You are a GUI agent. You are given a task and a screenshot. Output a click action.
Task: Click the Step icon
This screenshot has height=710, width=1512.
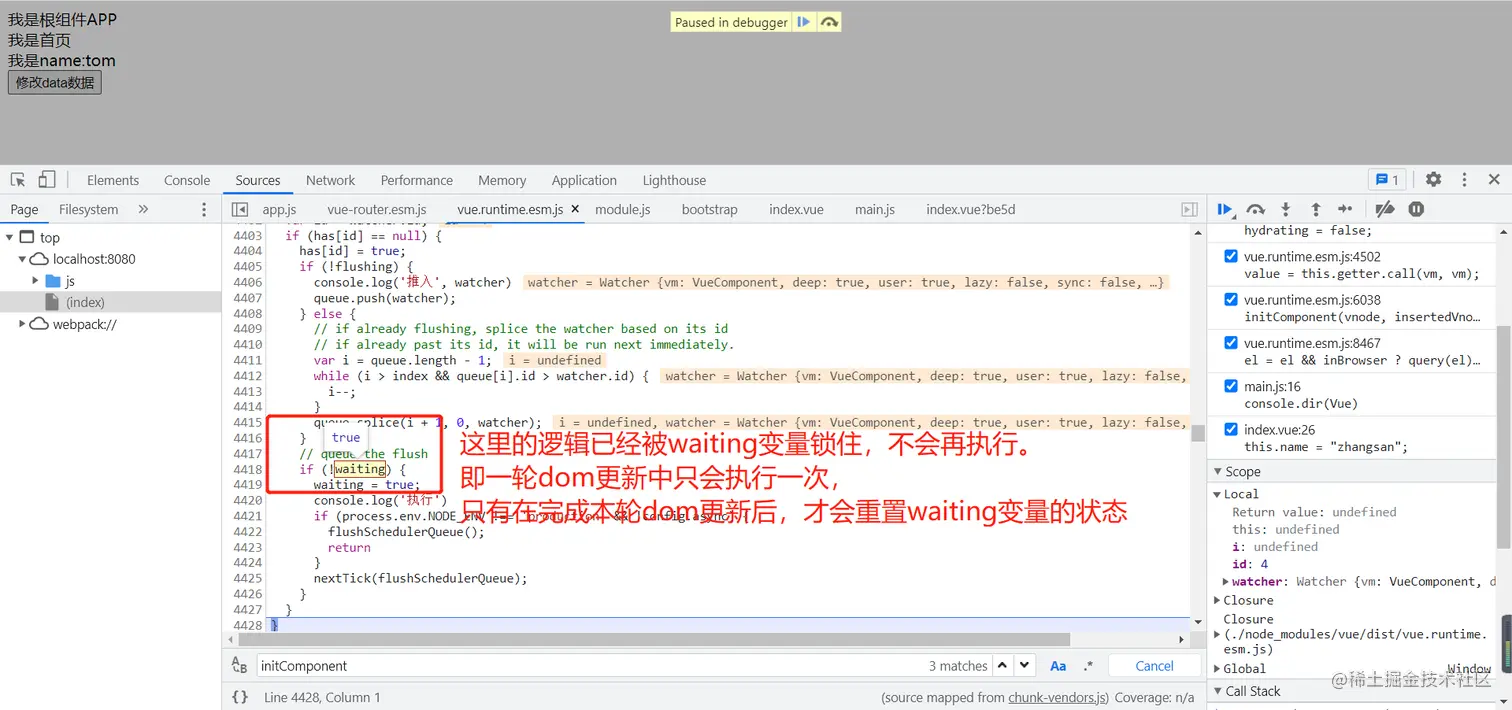(1345, 209)
